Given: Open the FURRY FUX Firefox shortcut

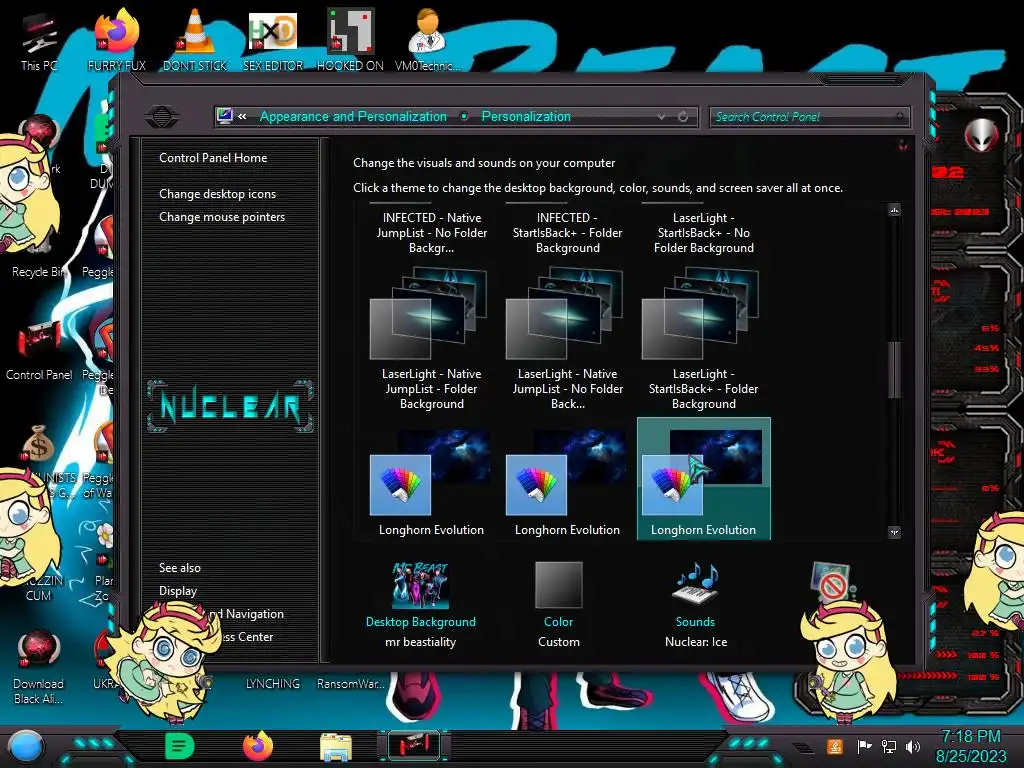Looking at the screenshot, I should tap(116, 40).
